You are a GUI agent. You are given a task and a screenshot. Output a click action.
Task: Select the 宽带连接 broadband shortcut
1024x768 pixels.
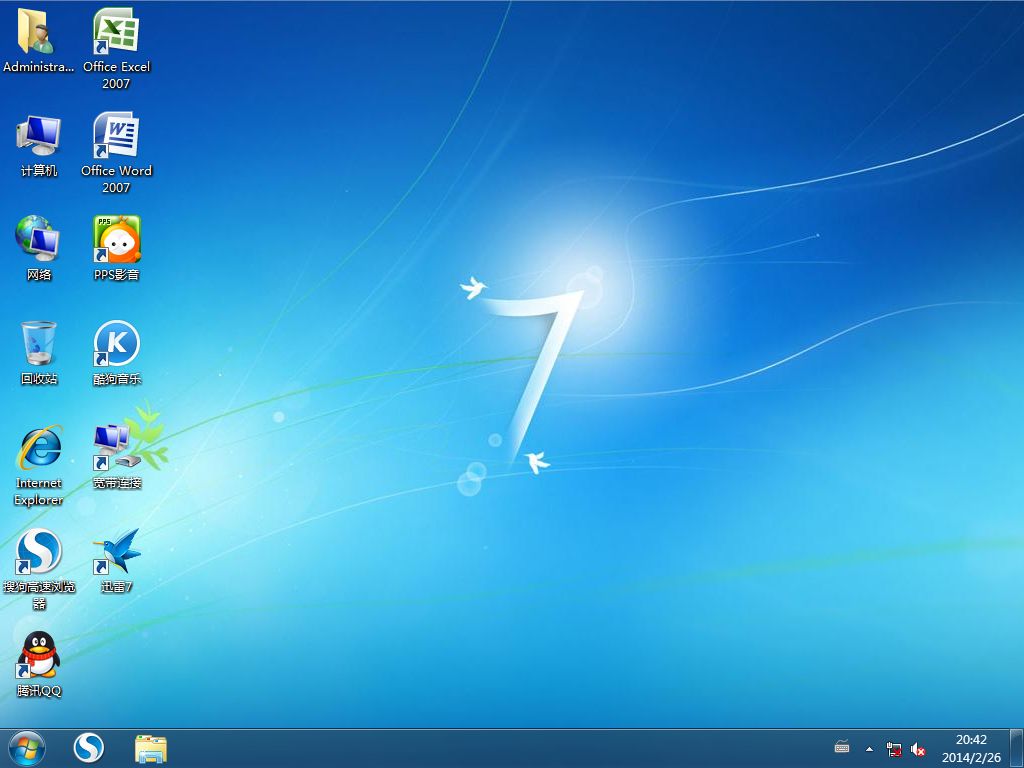pyautogui.click(x=116, y=456)
